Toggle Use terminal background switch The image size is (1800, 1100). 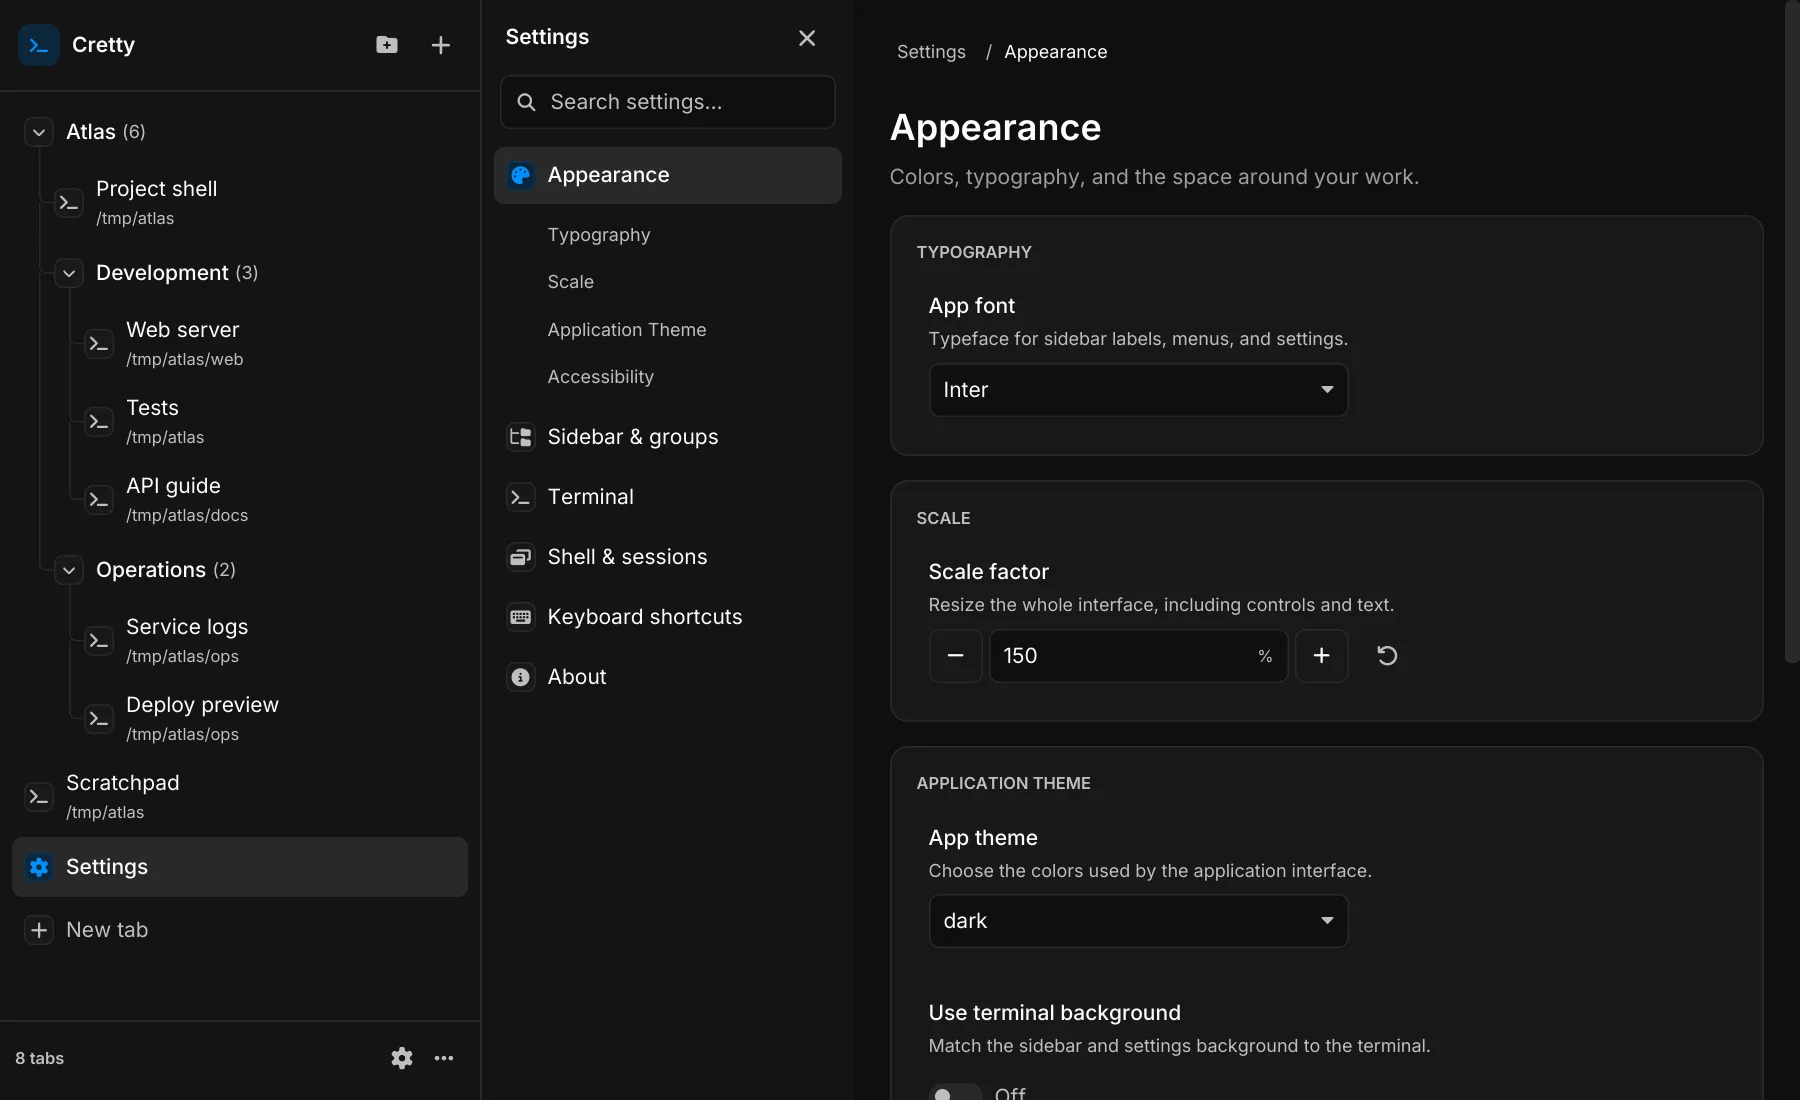point(955,1093)
